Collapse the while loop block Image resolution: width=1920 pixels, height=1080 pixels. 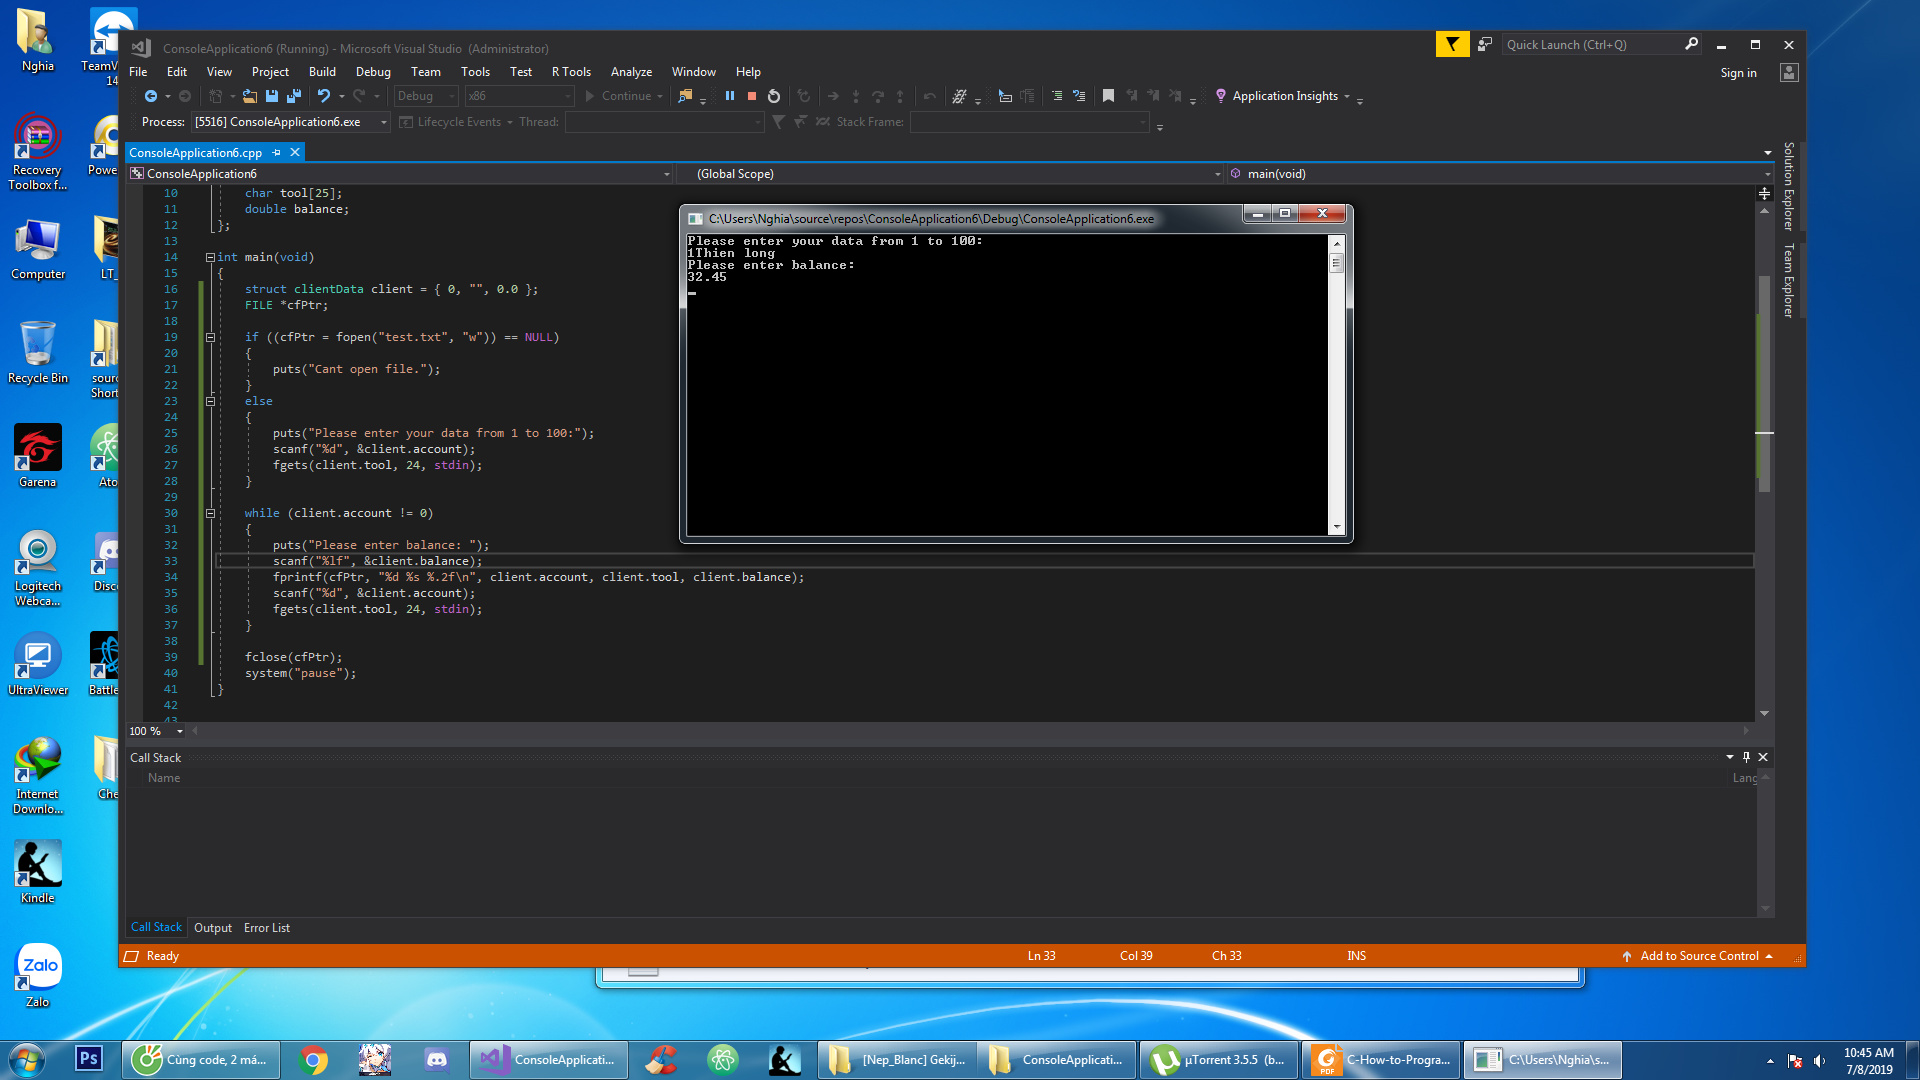(210, 513)
